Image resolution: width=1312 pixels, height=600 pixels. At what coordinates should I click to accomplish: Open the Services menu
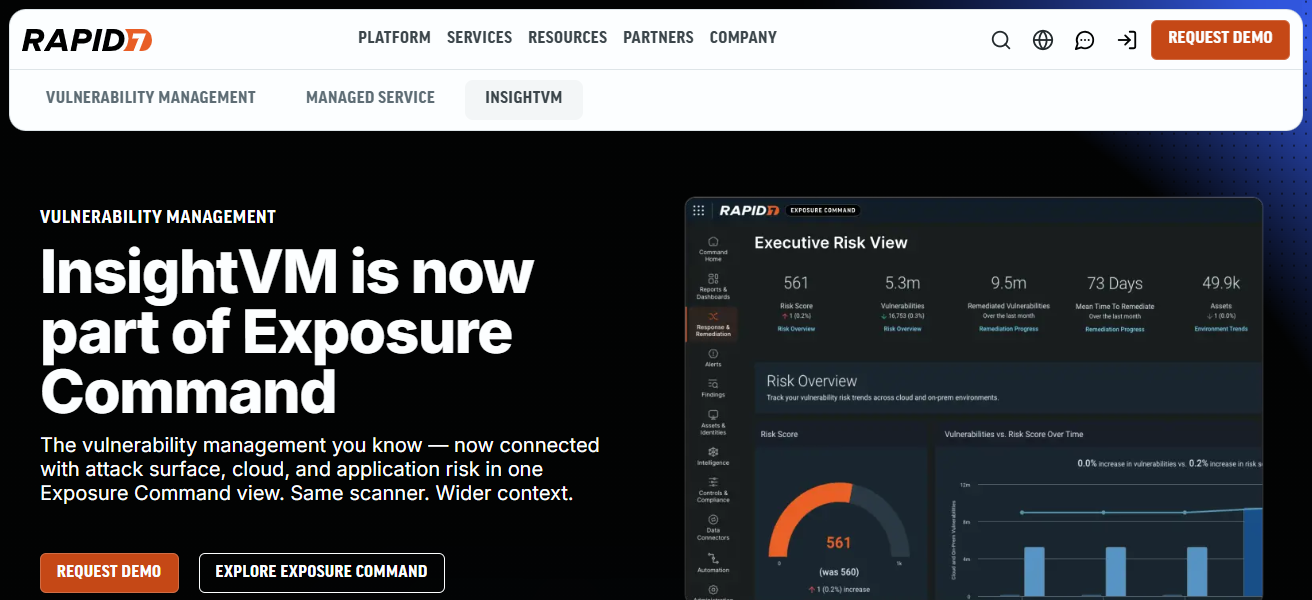pos(479,37)
